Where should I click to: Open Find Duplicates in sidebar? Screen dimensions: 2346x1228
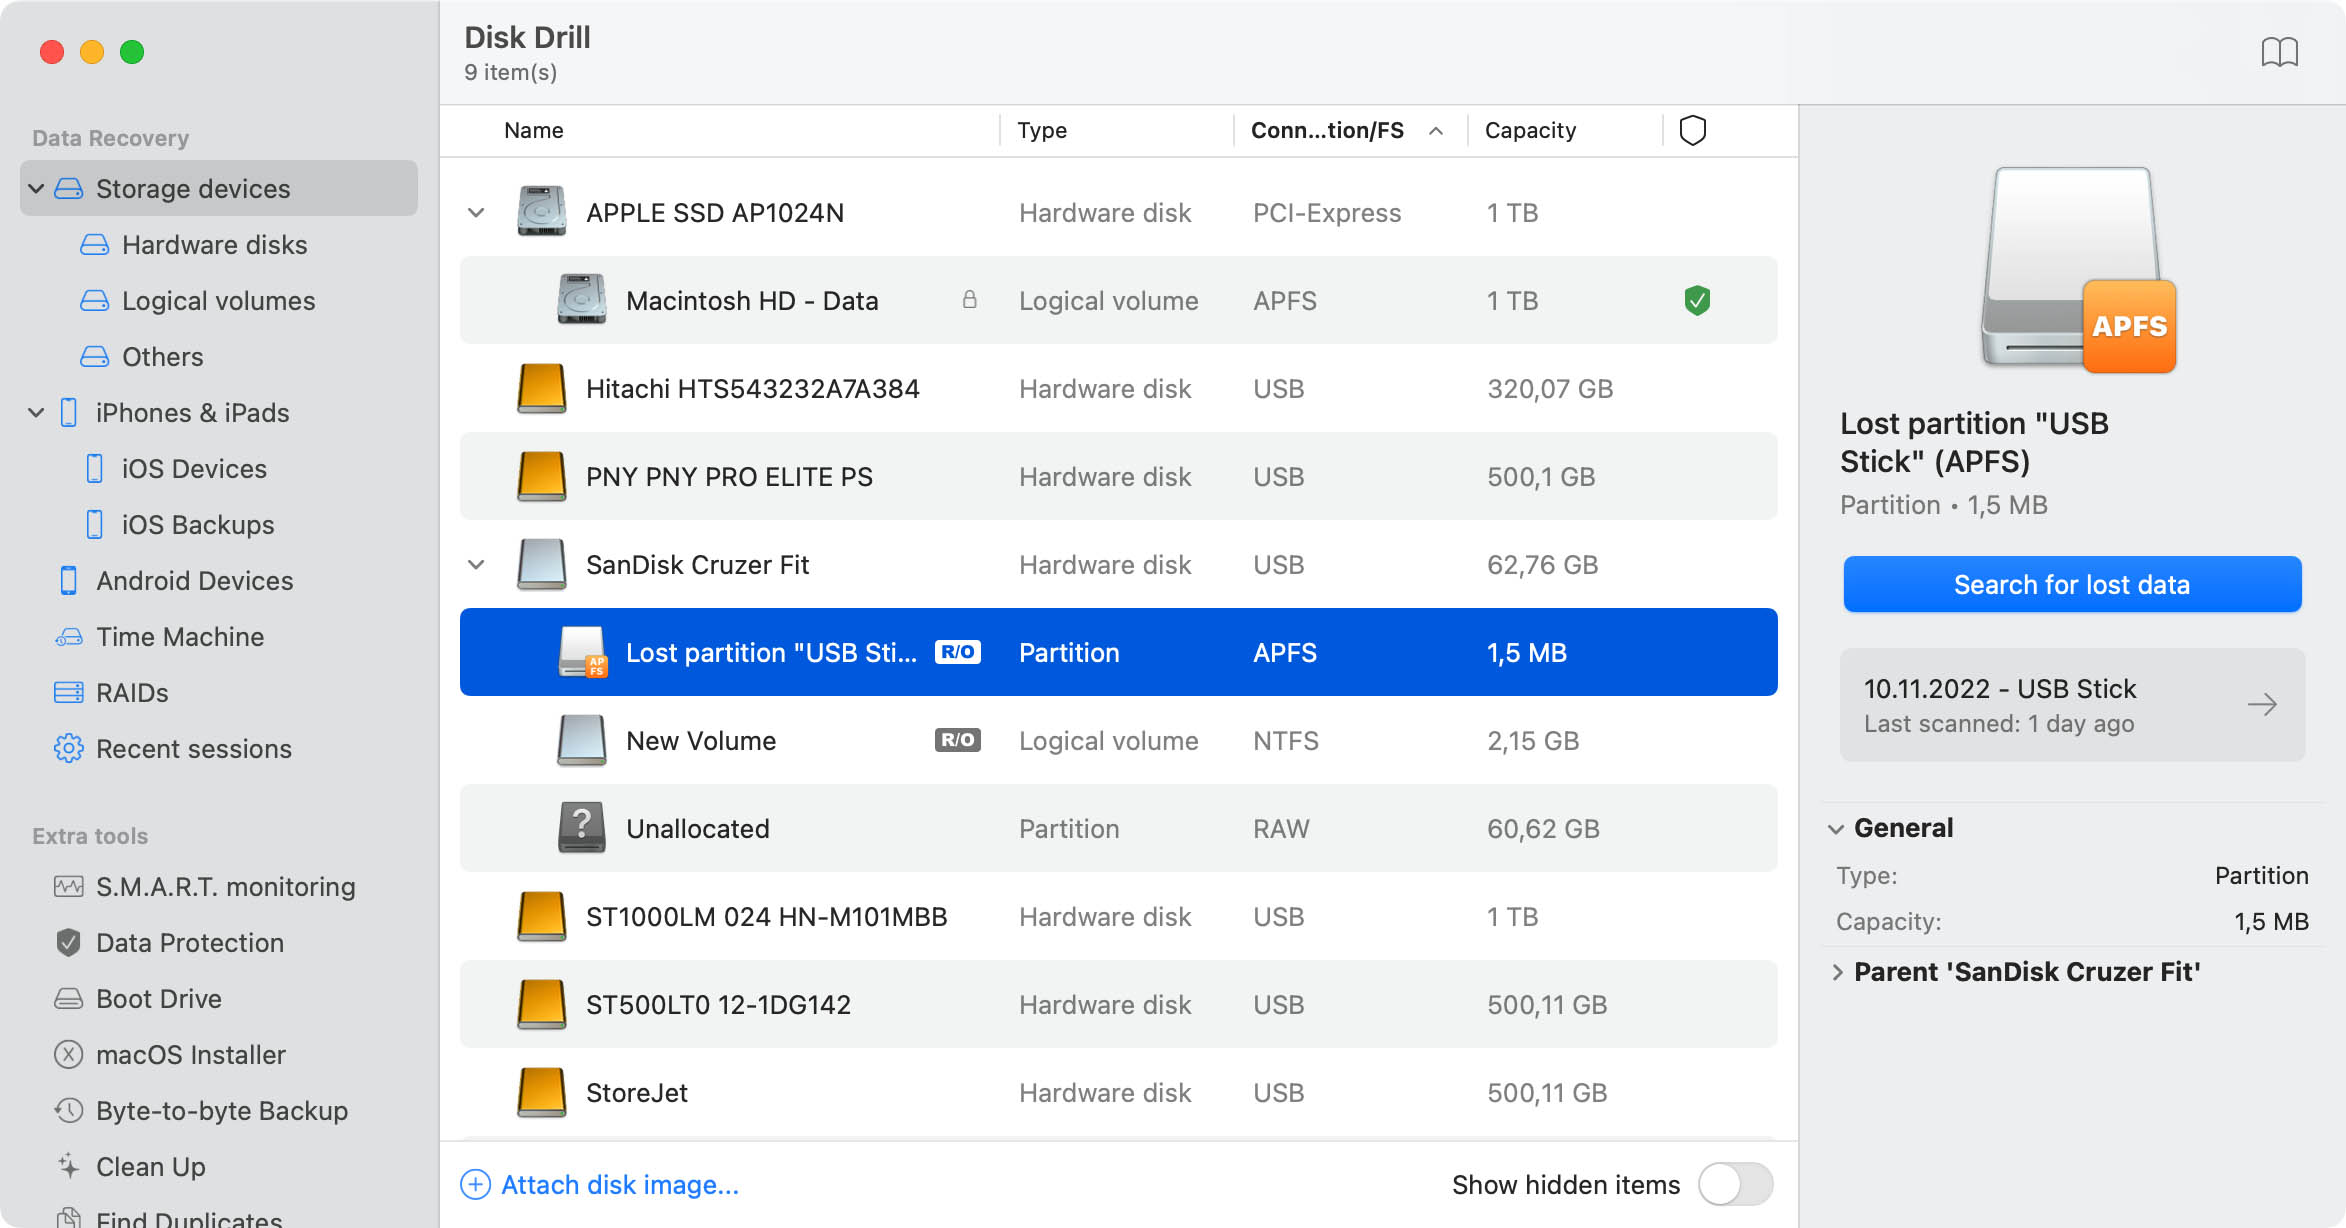[x=189, y=1216]
